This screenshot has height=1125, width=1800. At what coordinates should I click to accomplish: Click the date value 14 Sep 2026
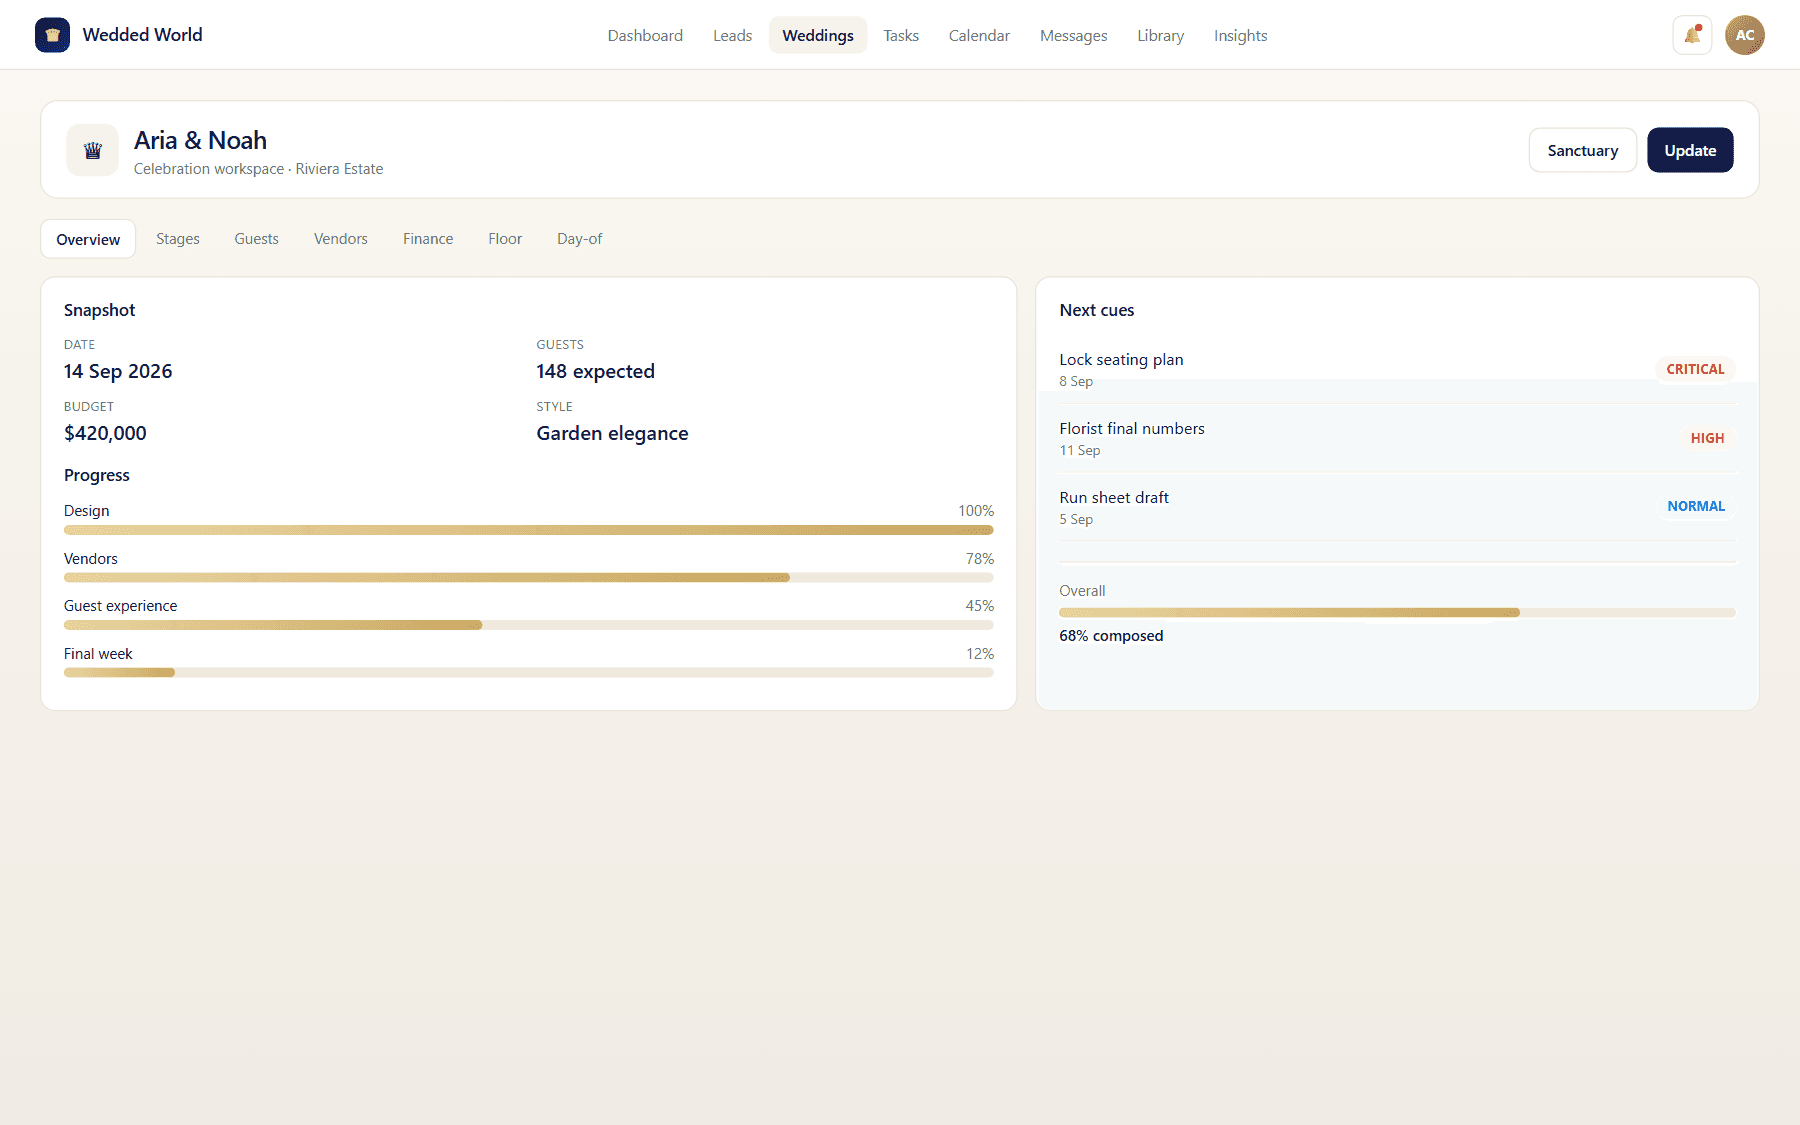point(118,372)
